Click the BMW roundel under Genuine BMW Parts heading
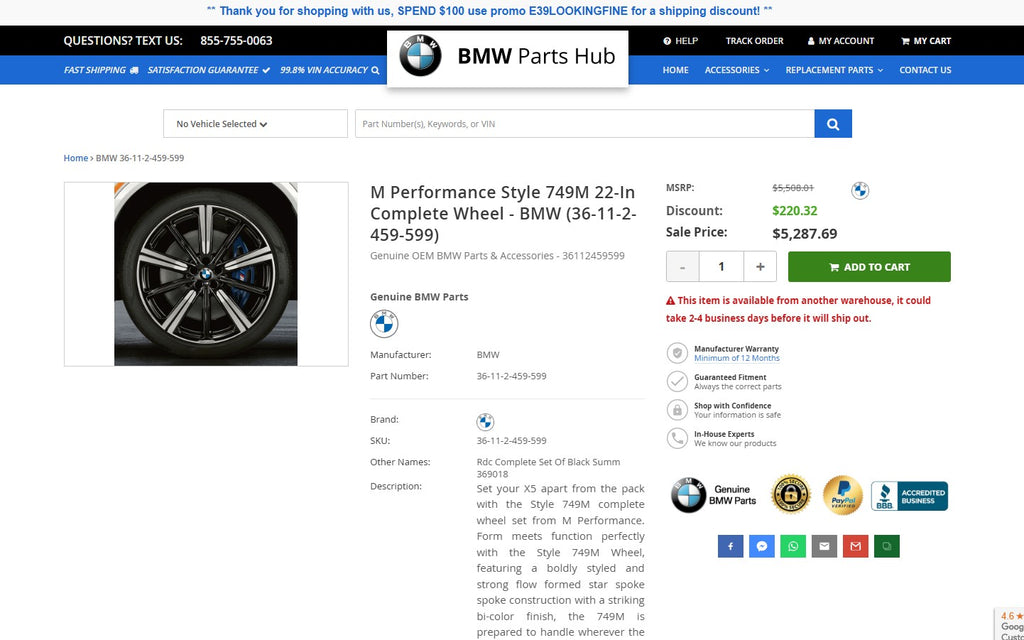 [384, 324]
